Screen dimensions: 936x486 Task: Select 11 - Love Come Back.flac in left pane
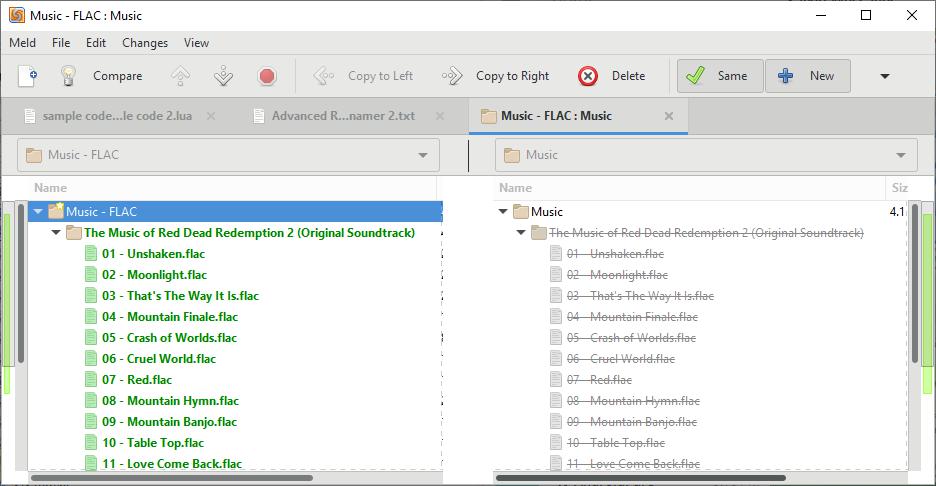tap(172, 463)
